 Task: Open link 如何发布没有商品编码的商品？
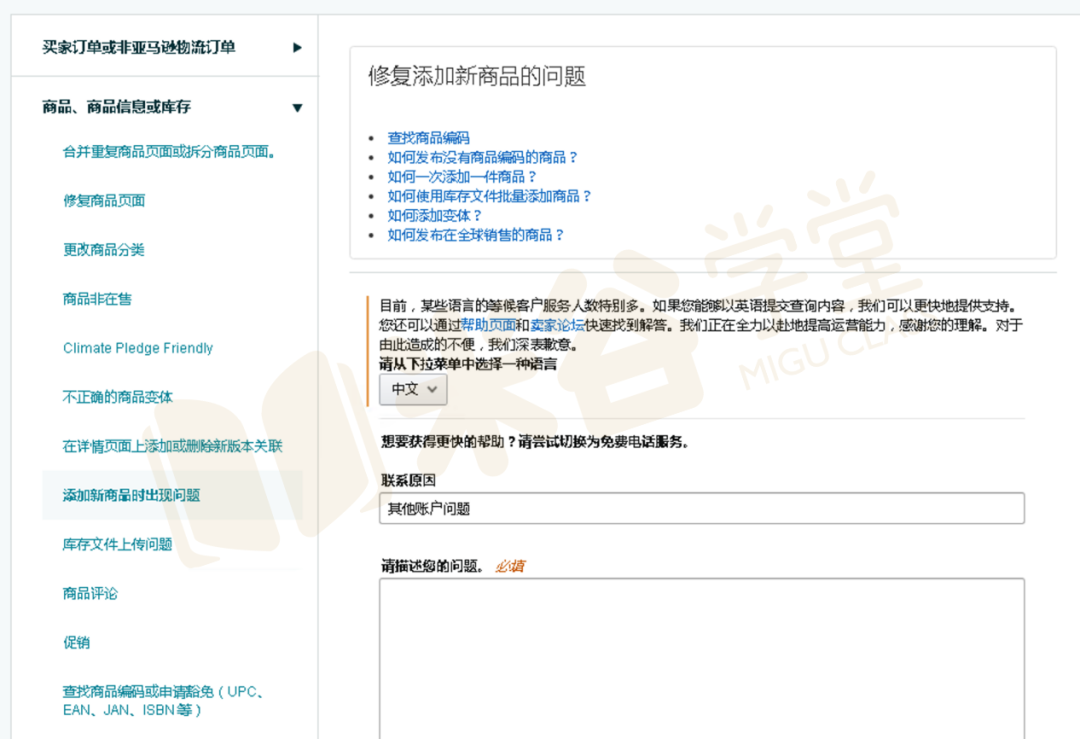[482, 157]
